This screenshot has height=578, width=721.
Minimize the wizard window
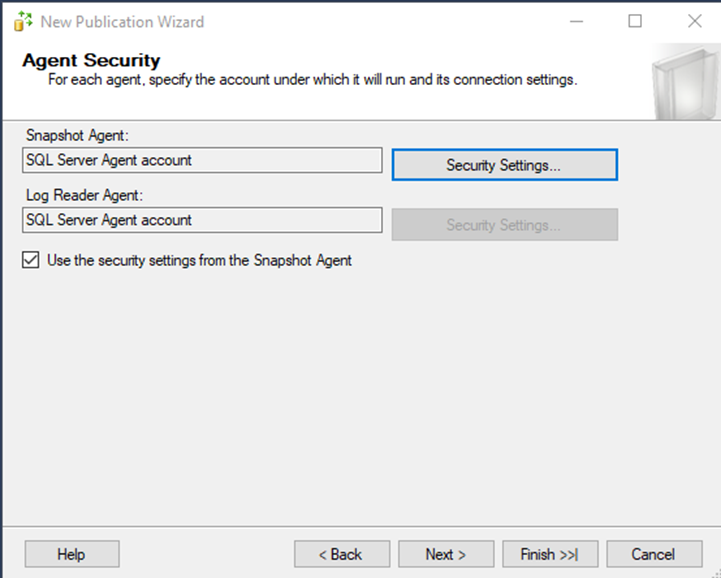(x=576, y=21)
